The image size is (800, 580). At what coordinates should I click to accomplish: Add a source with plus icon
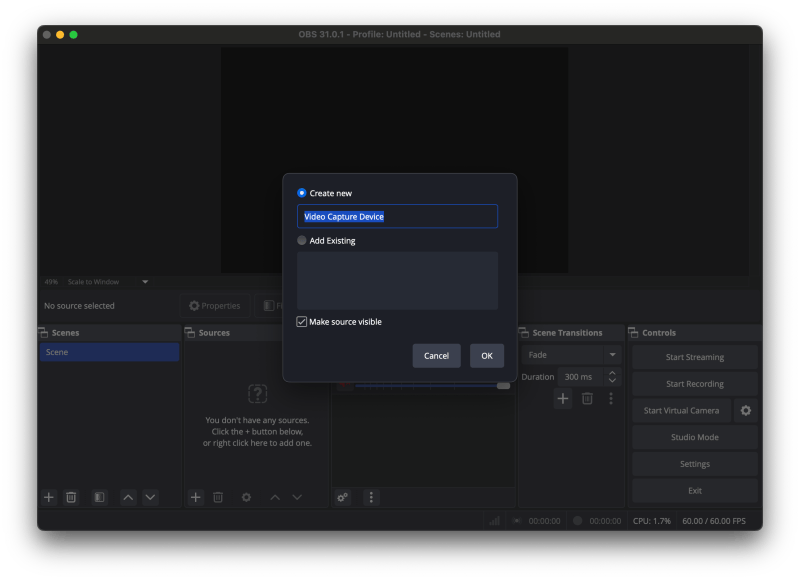(x=195, y=497)
